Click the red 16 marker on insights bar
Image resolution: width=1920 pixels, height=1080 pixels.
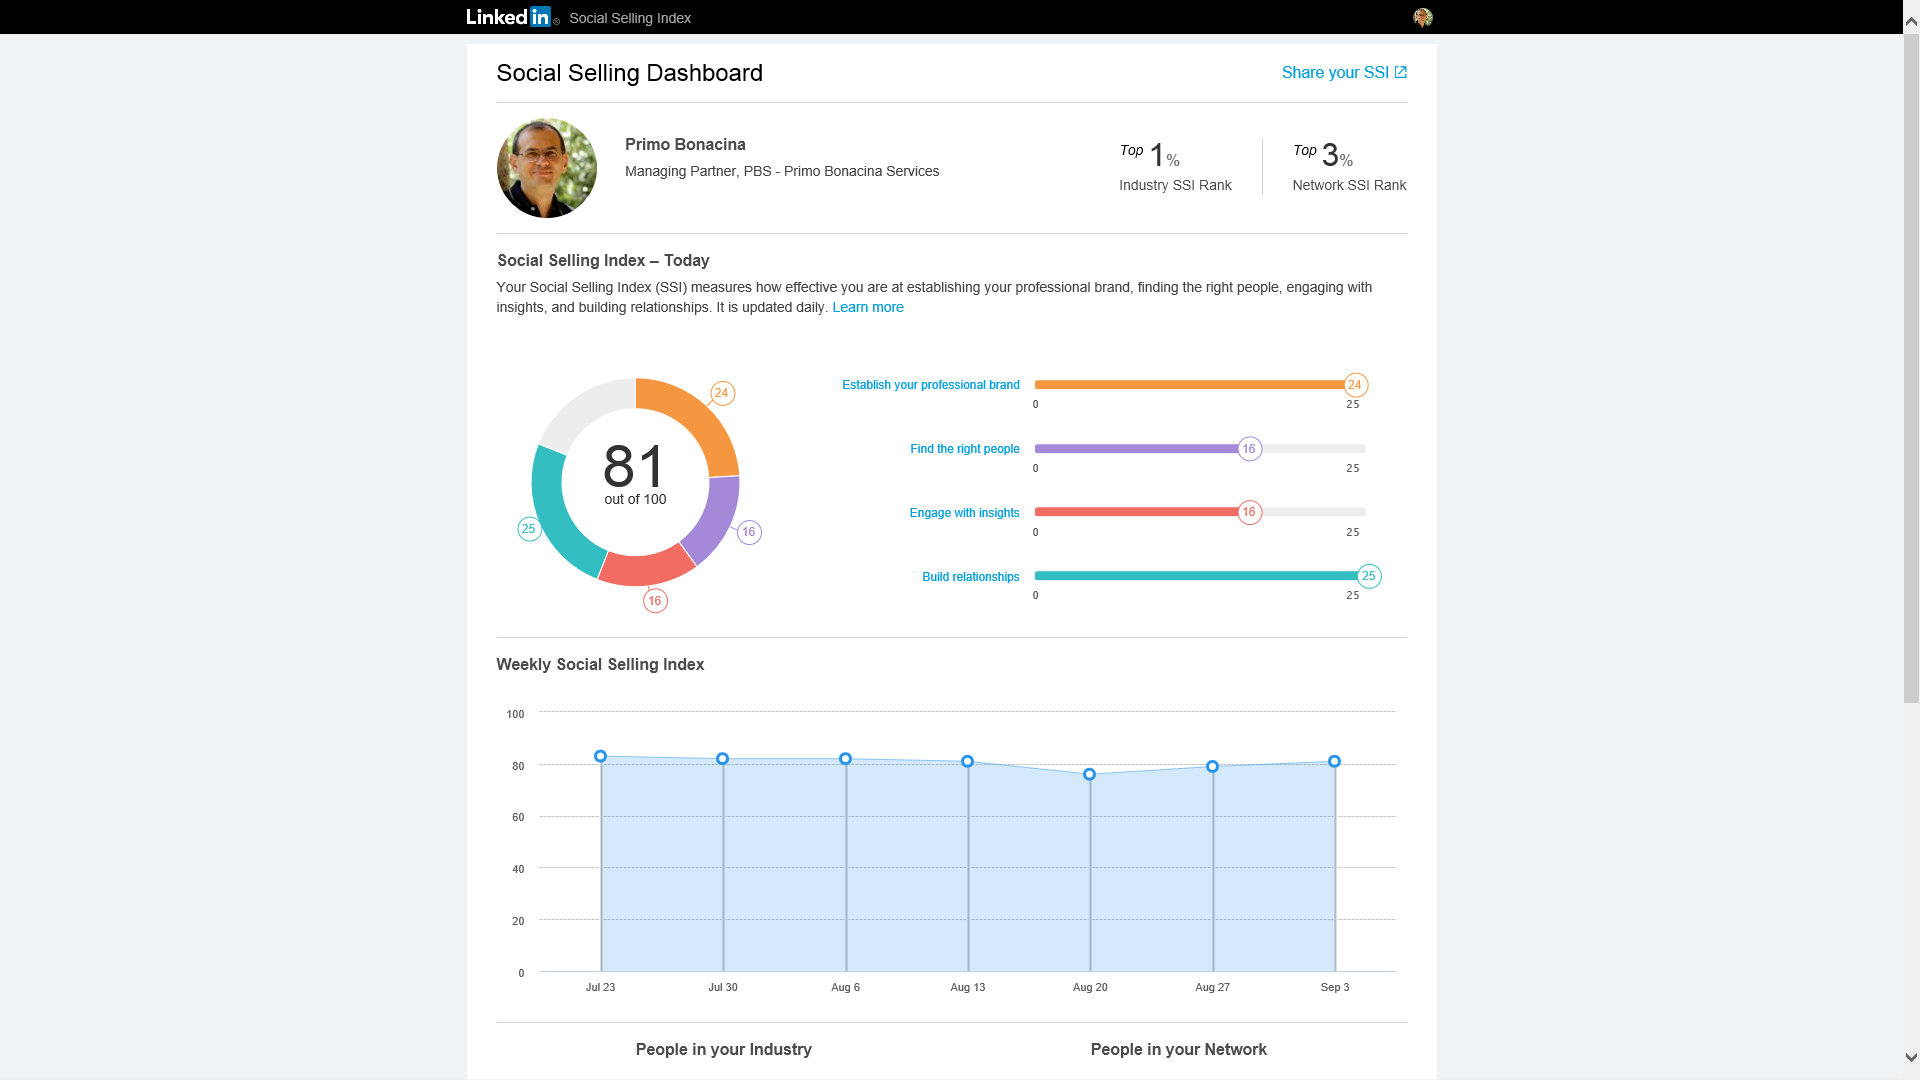(1249, 512)
